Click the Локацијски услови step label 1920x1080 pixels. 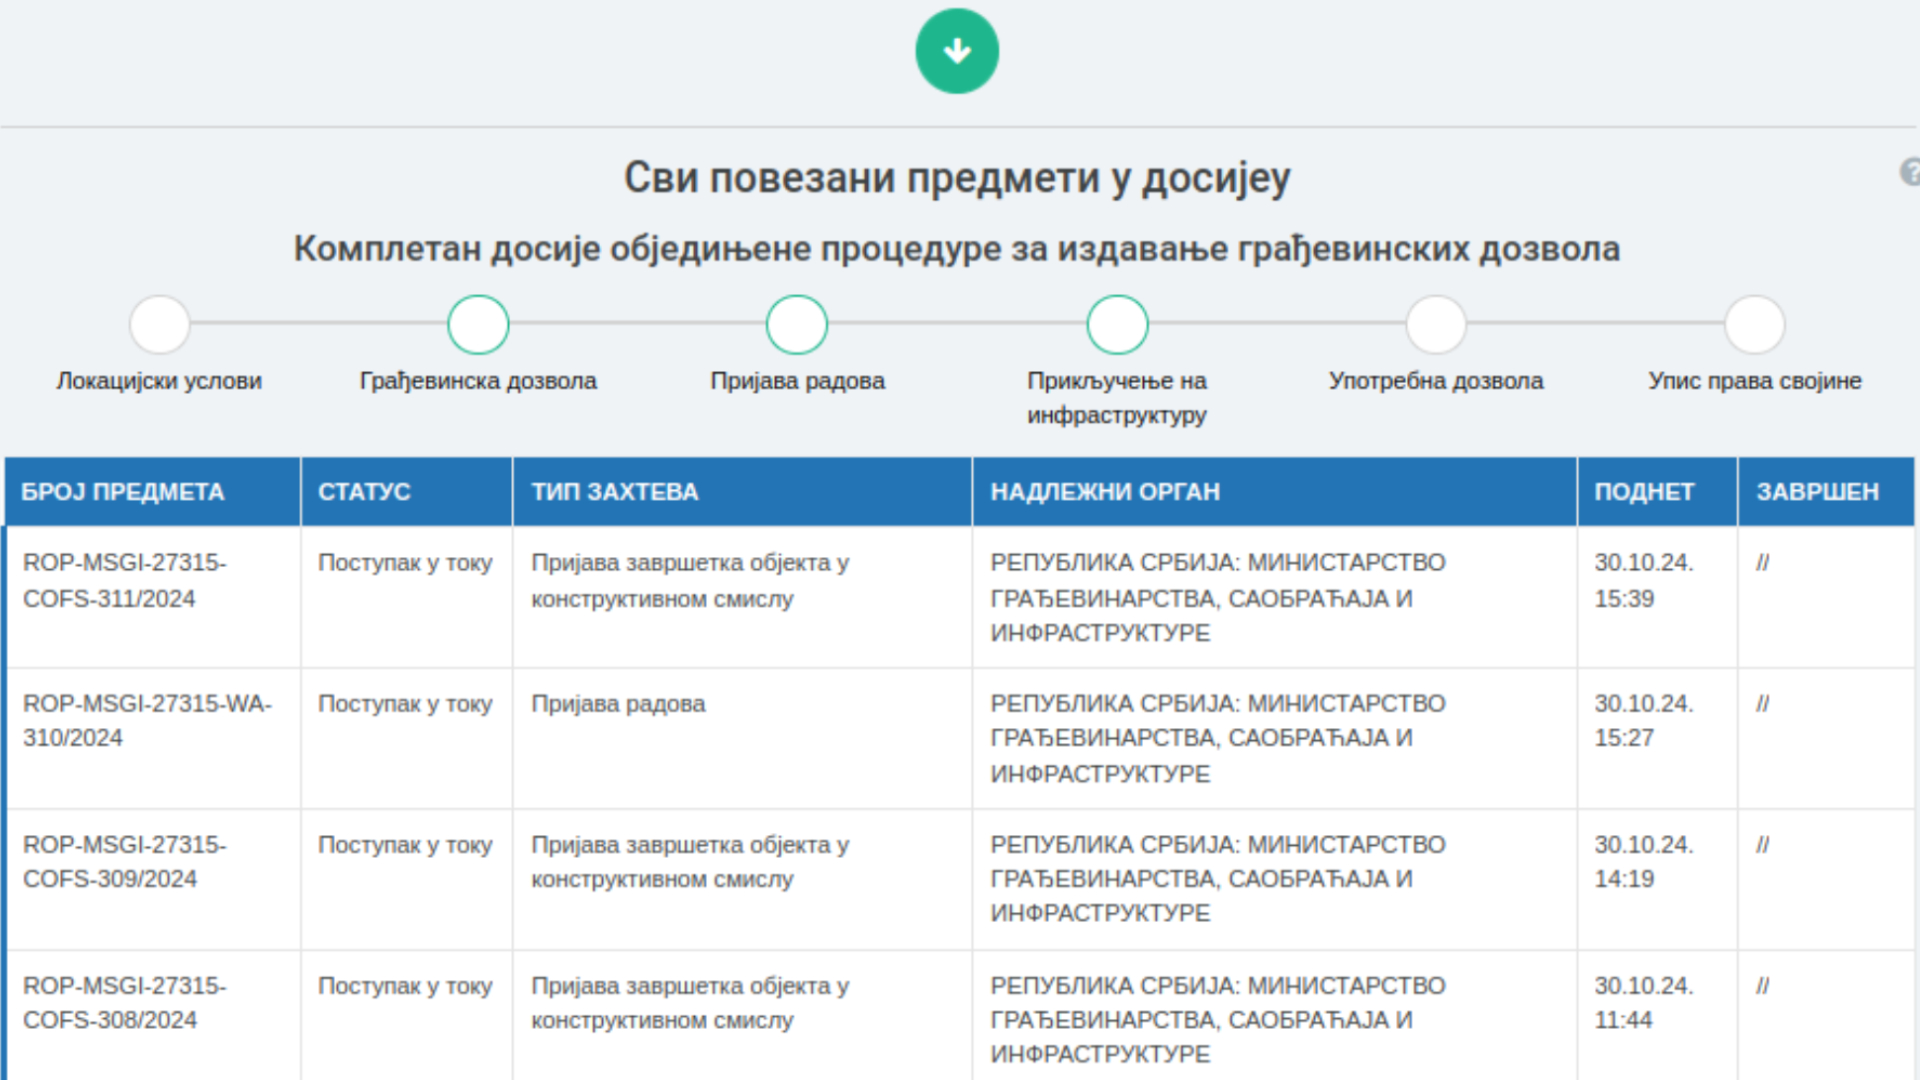pos(159,381)
